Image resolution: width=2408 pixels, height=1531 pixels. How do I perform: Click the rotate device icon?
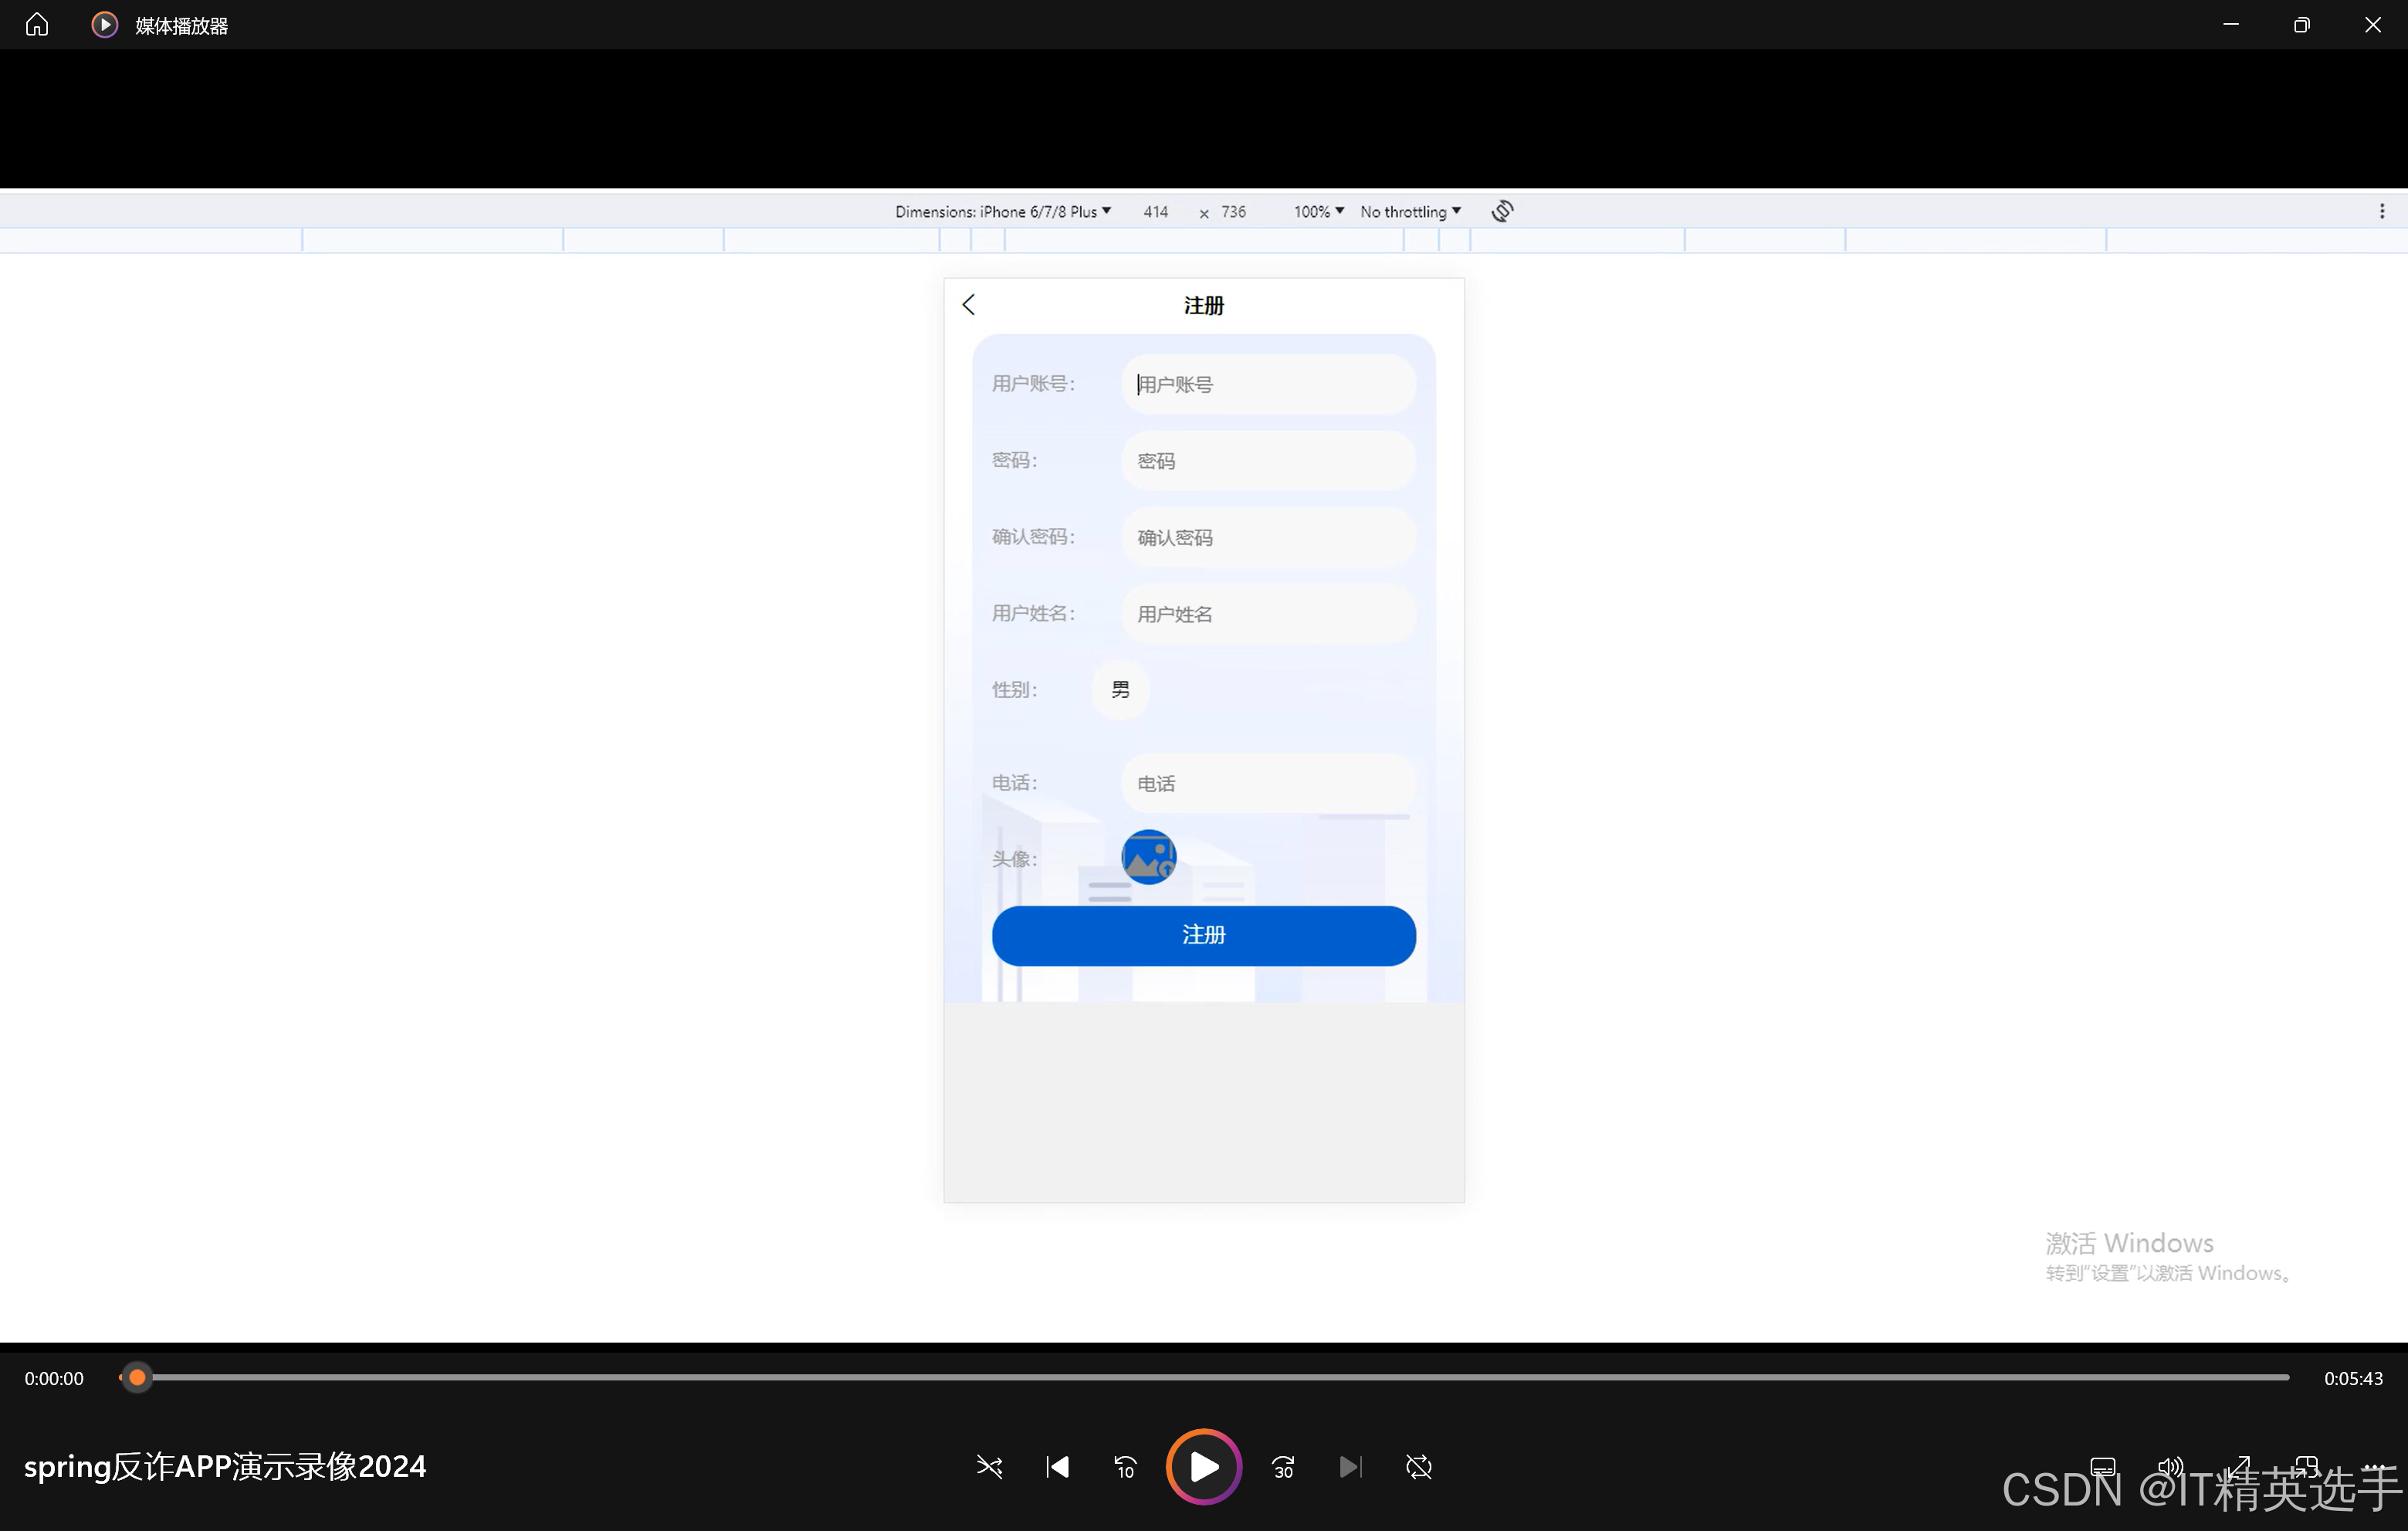click(x=1502, y=211)
